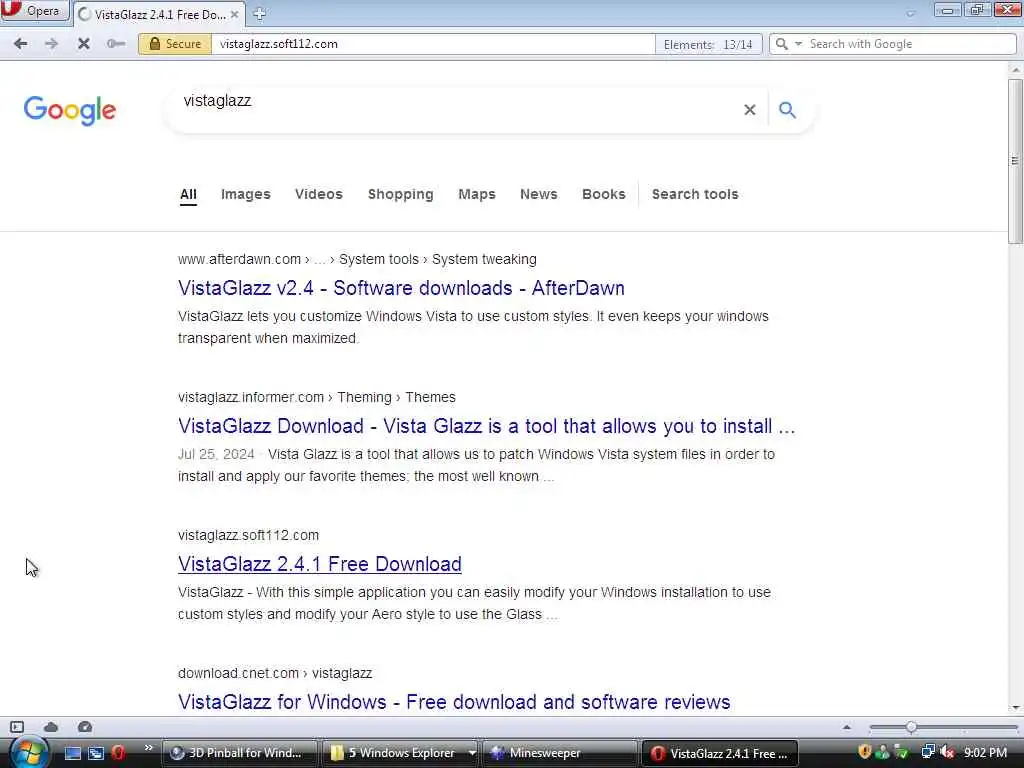This screenshot has width=1024, height=768.
Task: Open the Opera main menu button
Action: point(34,11)
